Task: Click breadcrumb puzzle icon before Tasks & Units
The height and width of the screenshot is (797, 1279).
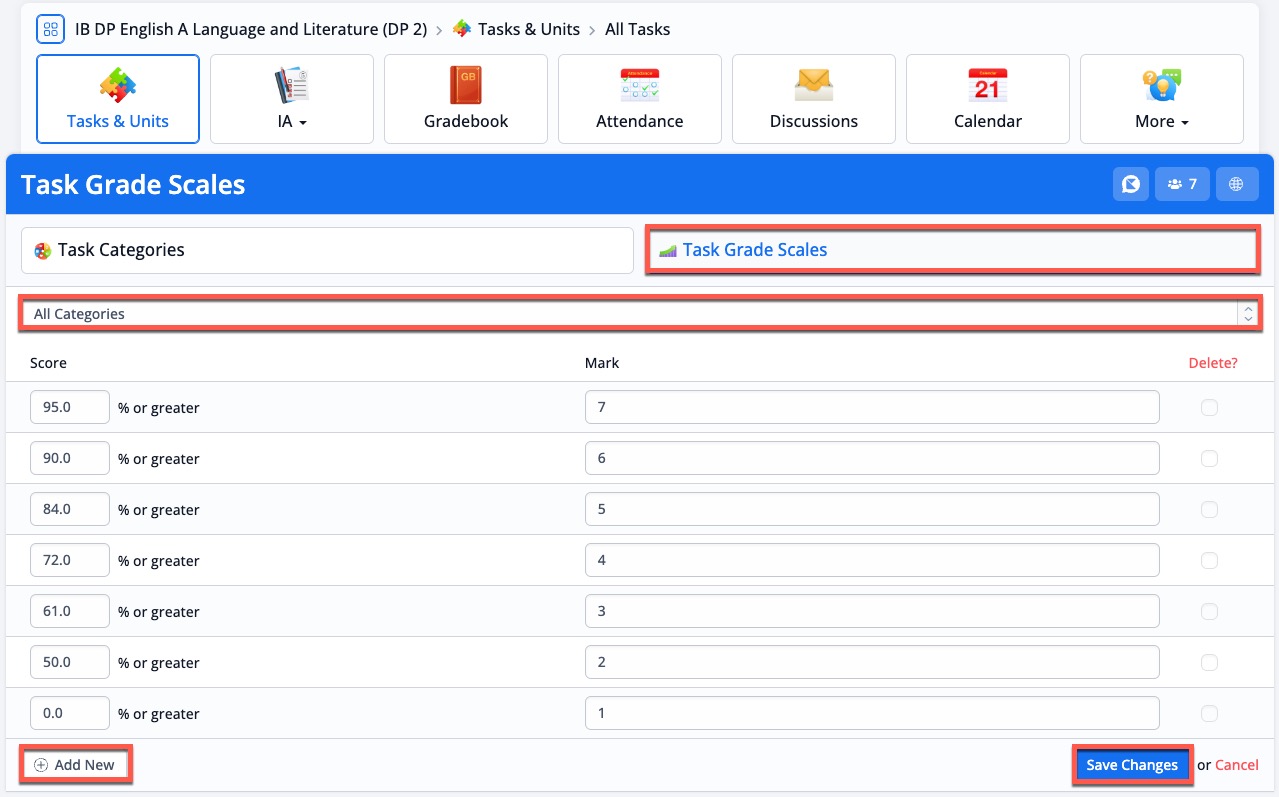Action: click(x=462, y=29)
